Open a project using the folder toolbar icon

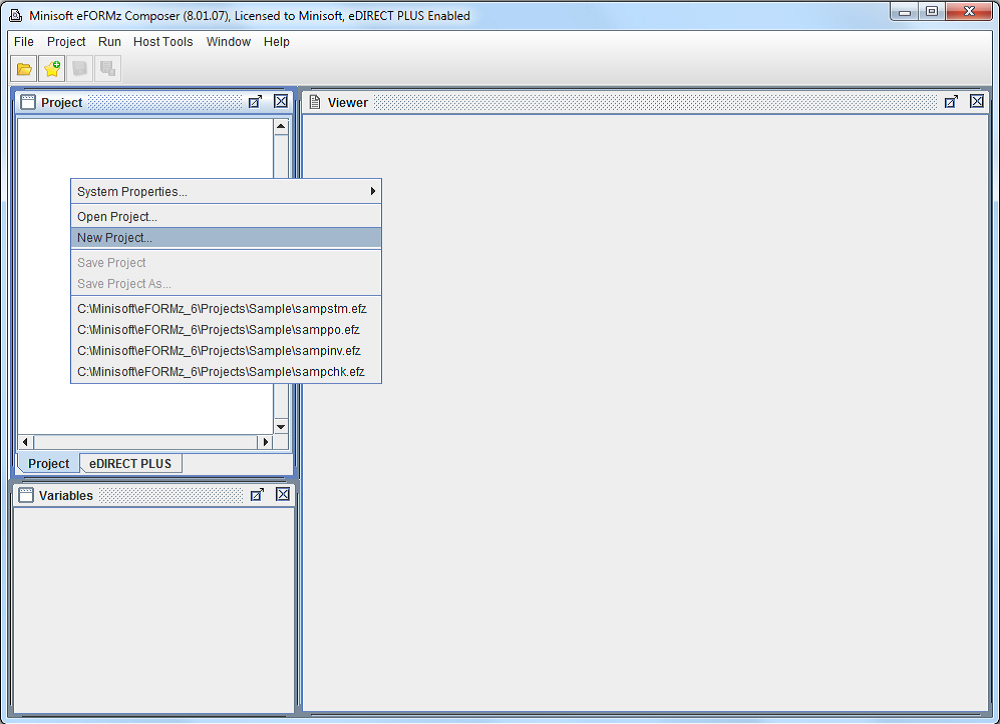pyautogui.click(x=22, y=68)
